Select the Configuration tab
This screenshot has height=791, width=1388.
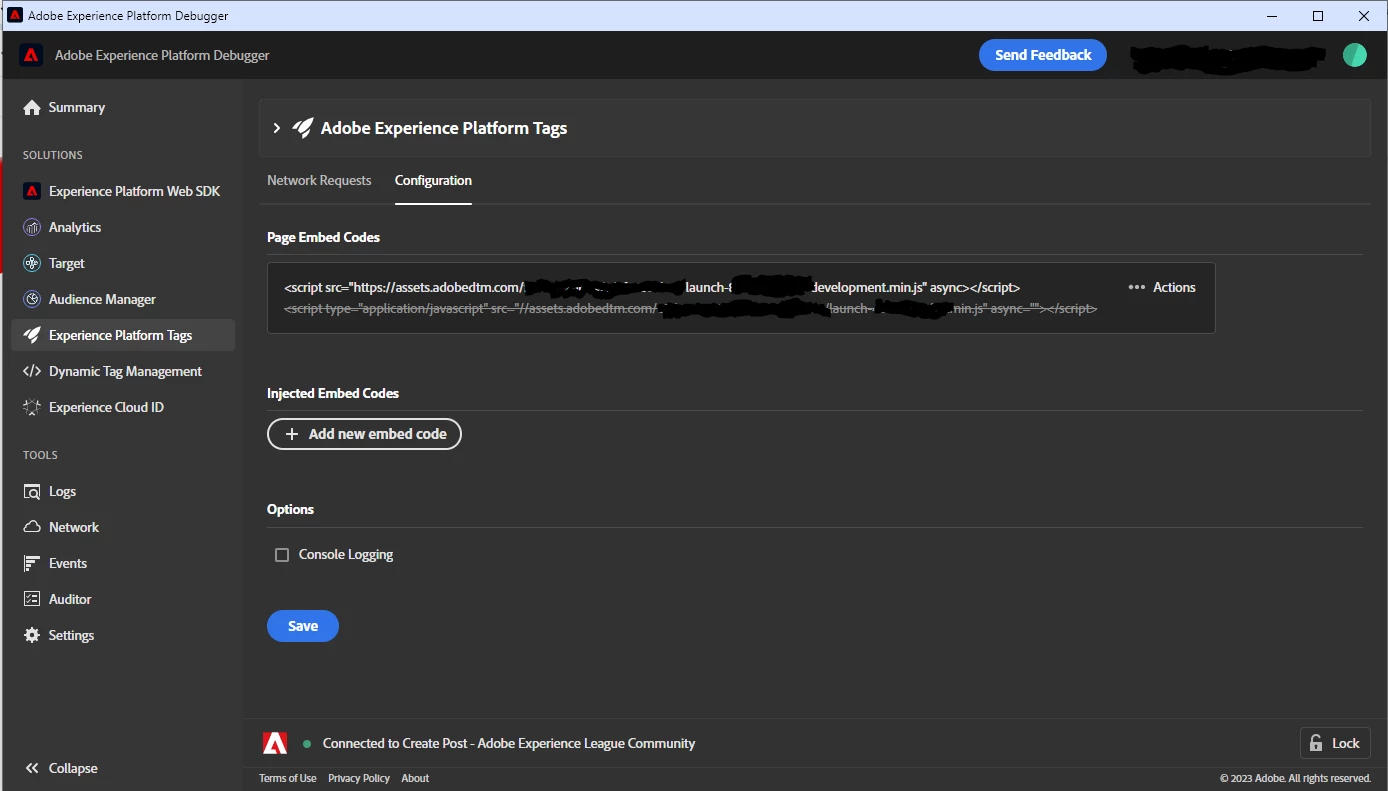coord(433,180)
